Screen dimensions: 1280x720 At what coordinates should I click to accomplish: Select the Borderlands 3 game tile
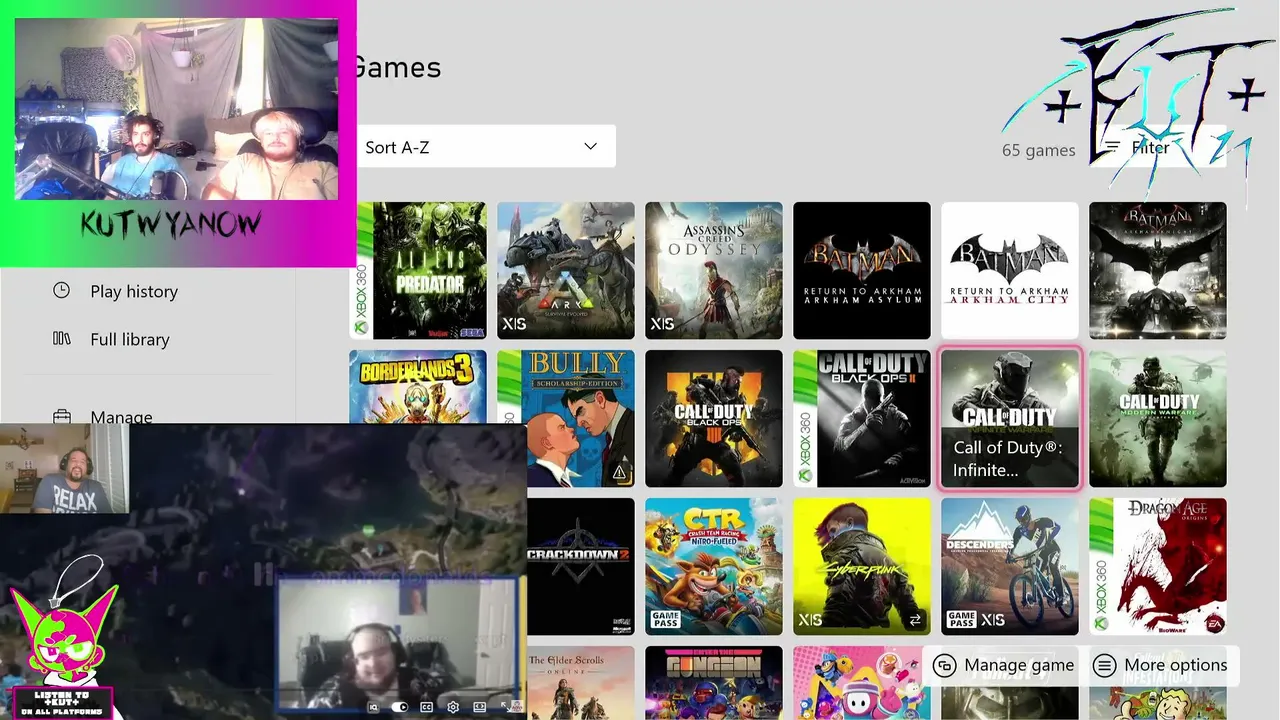[x=418, y=387]
